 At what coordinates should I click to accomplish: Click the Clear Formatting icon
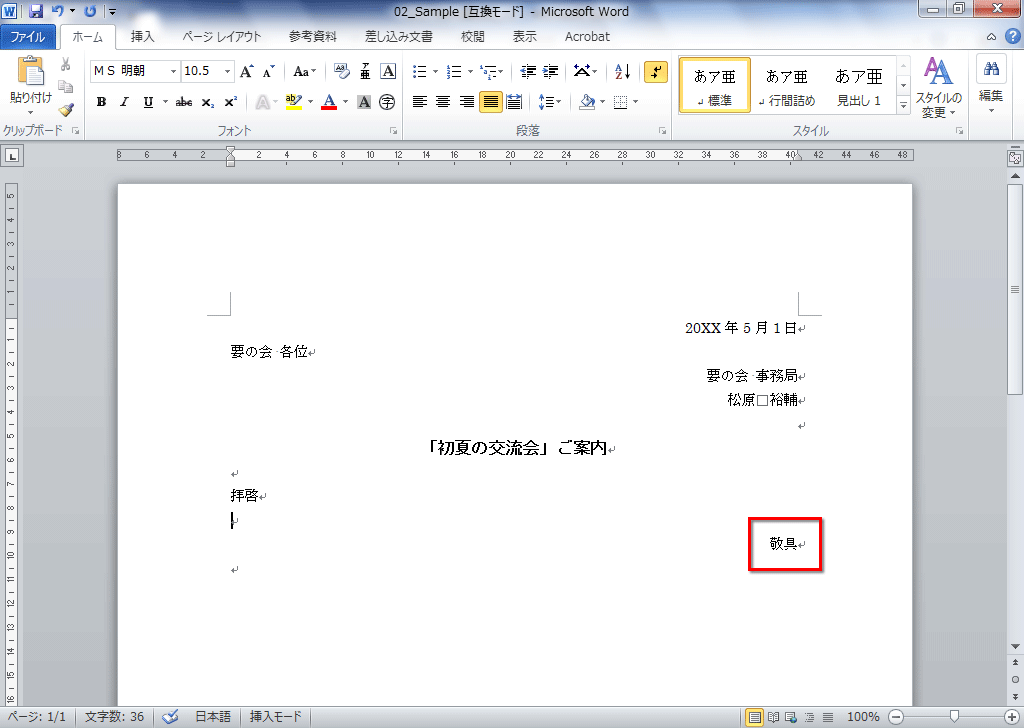342,71
